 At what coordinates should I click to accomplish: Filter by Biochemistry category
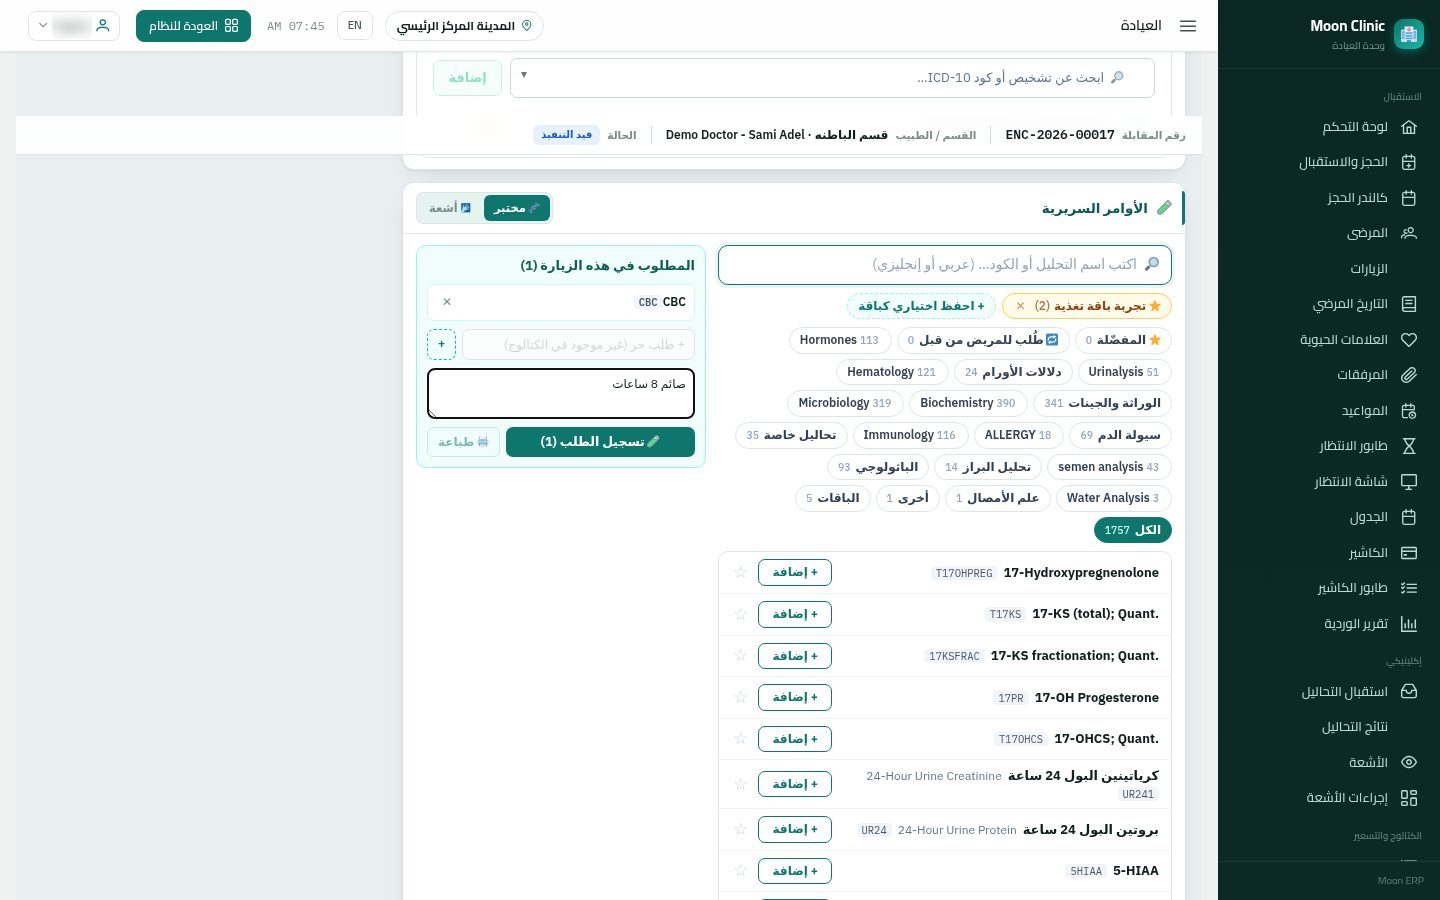click(967, 403)
